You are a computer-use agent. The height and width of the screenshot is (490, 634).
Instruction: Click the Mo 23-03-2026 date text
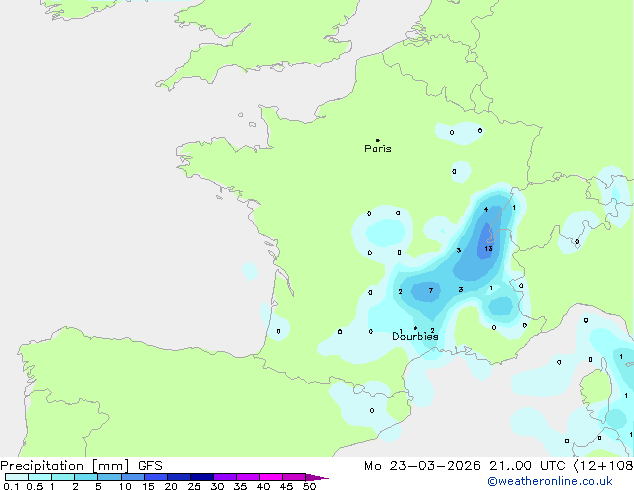[422, 466]
